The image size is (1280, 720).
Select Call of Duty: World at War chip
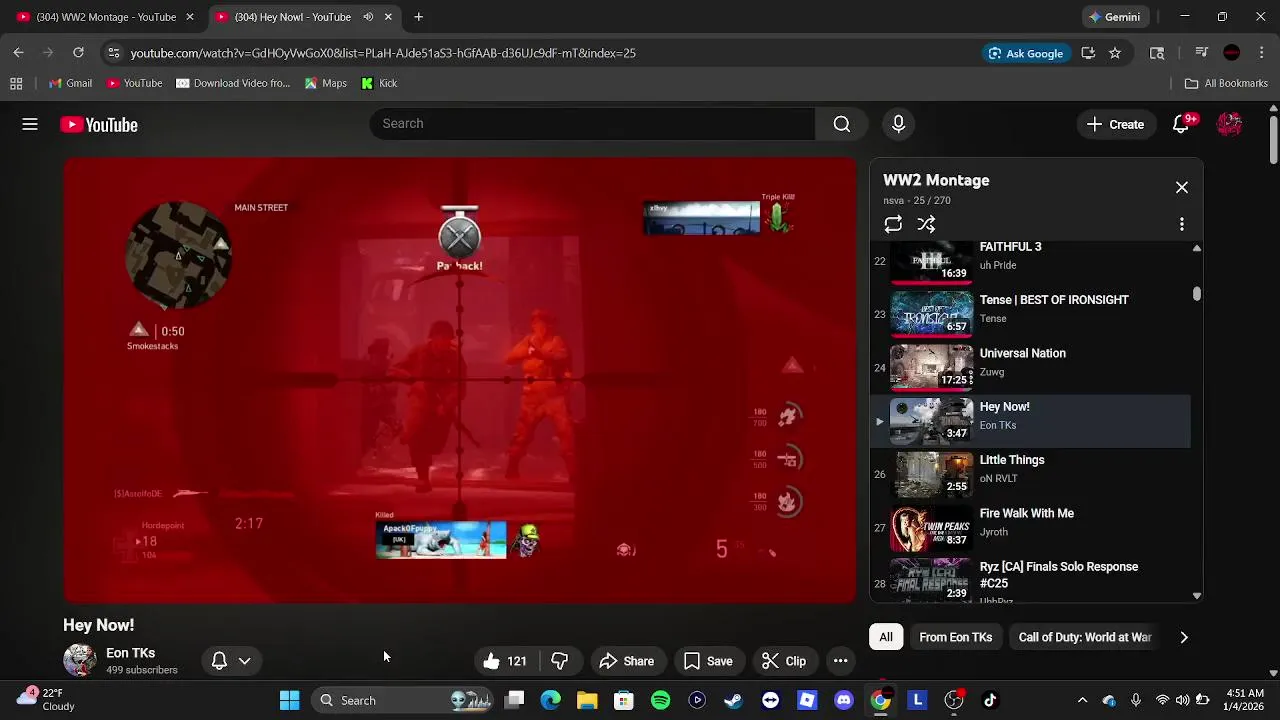pyautogui.click(x=1085, y=637)
